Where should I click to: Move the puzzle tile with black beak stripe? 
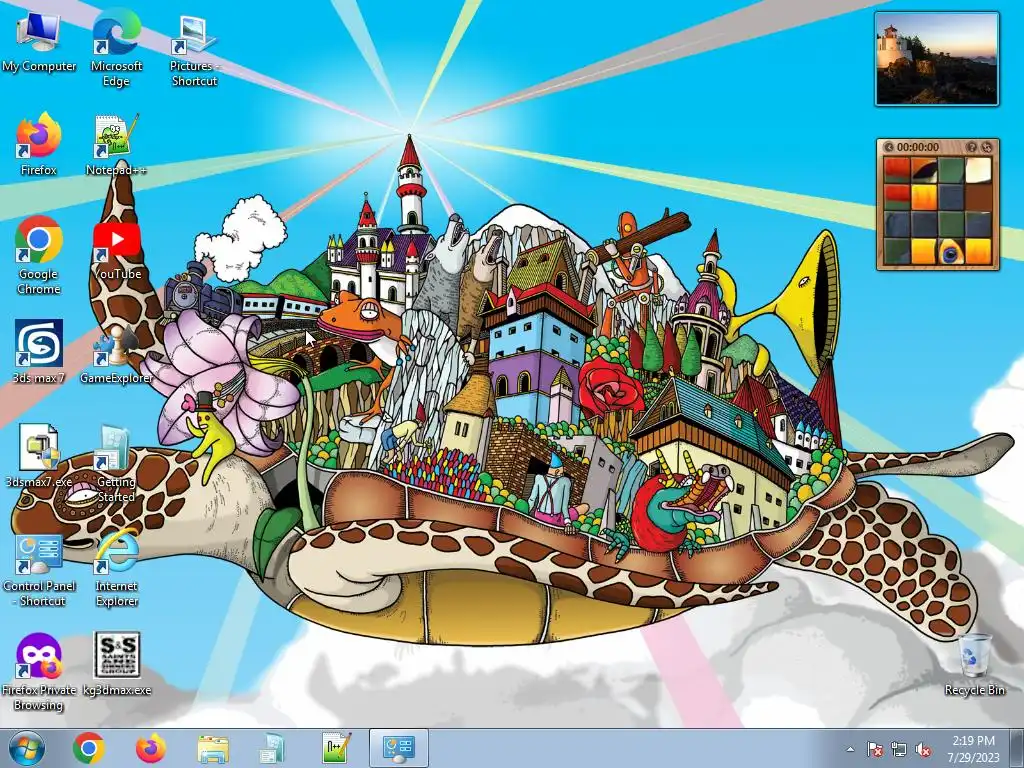tap(924, 170)
